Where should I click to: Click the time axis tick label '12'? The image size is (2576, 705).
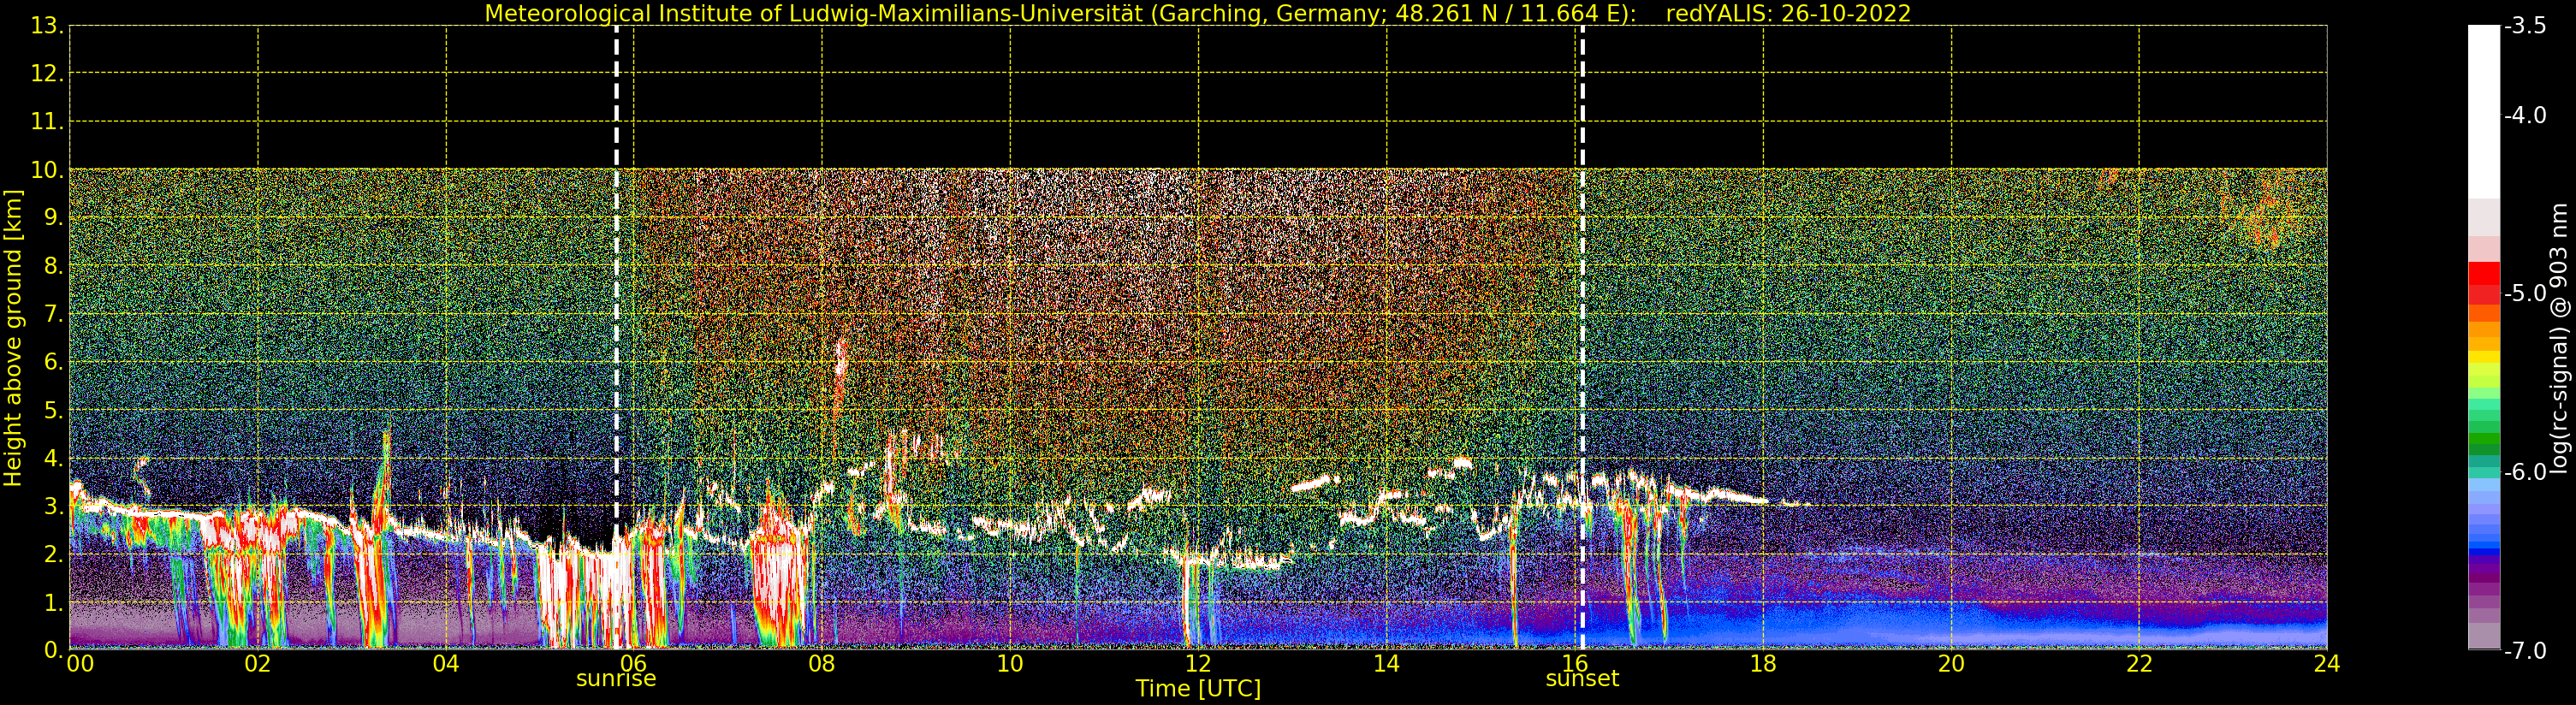click(x=1198, y=663)
